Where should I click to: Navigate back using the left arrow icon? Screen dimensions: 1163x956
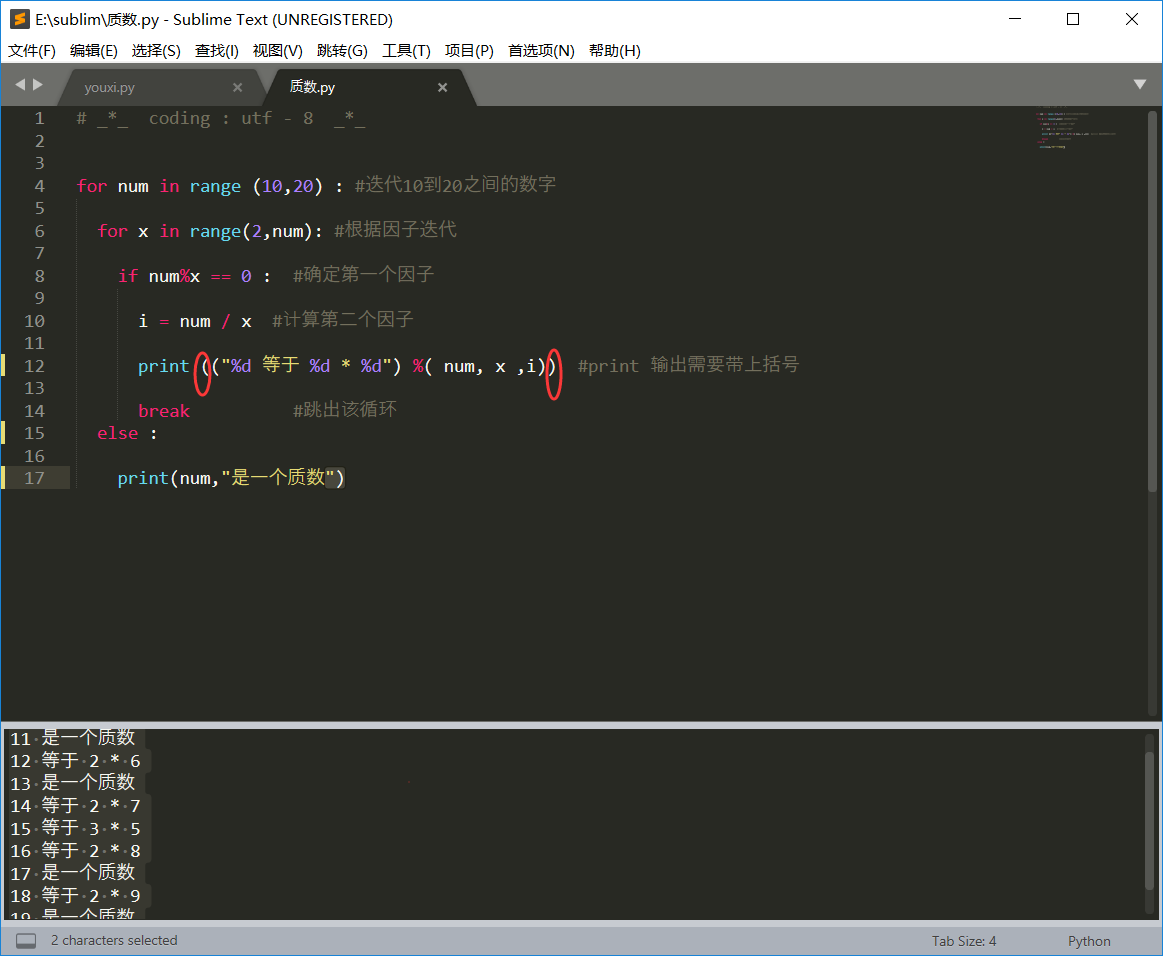point(19,86)
